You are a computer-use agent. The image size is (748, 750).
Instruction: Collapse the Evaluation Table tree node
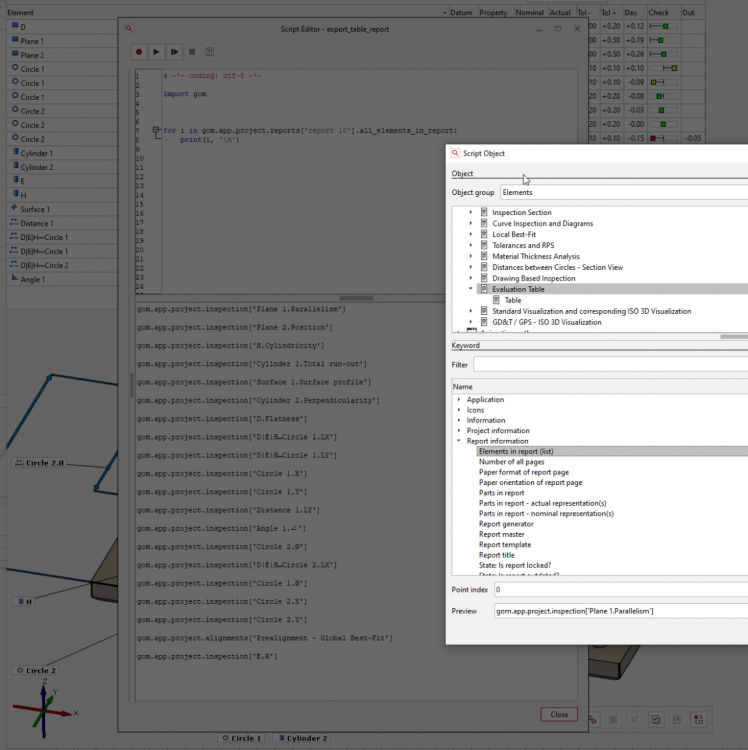[x=471, y=289]
